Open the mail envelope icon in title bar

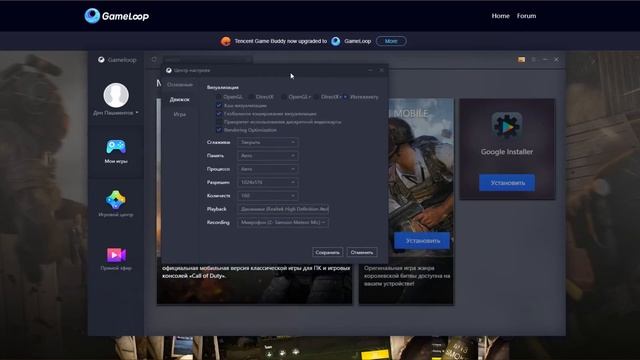point(522,60)
